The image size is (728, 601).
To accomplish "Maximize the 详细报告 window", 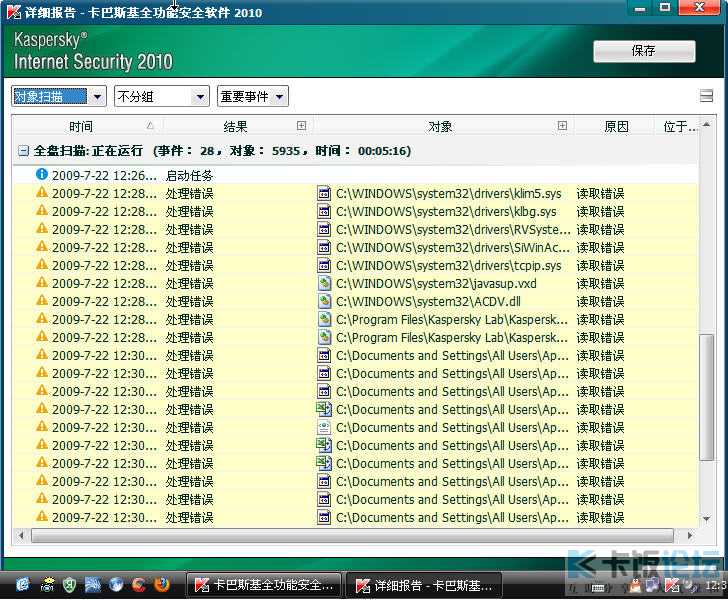I will tap(665, 8).
